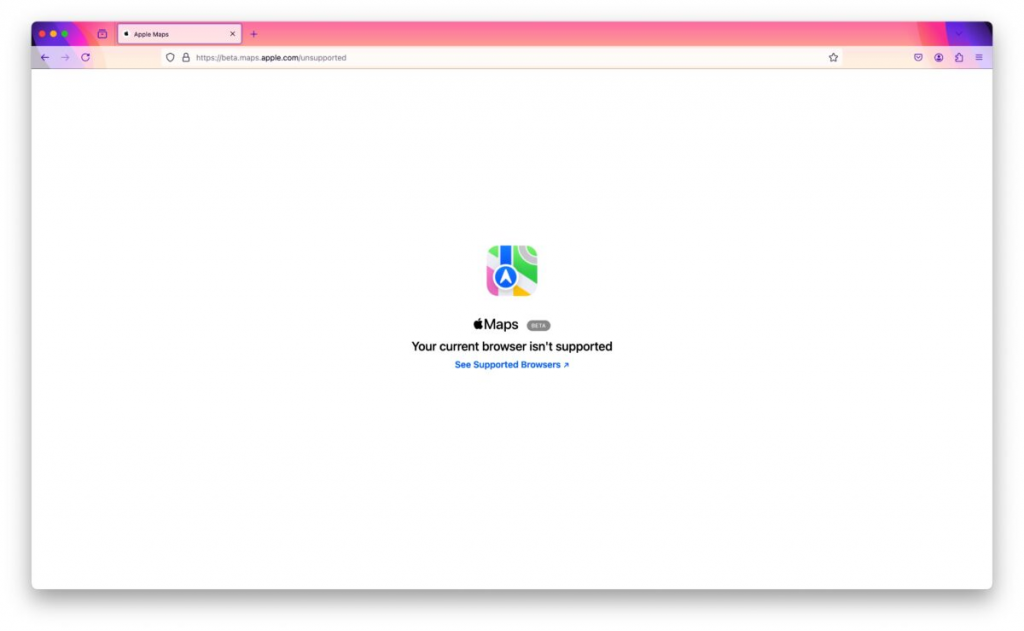Click the forward navigation arrow

tap(65, 57)
